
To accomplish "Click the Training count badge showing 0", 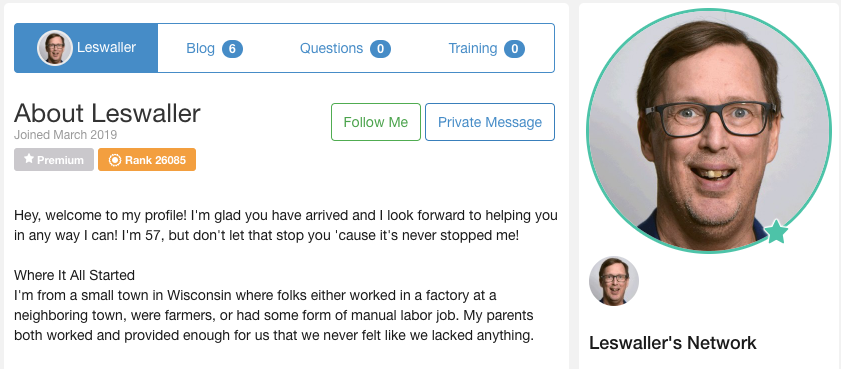I will pos(514,49).
